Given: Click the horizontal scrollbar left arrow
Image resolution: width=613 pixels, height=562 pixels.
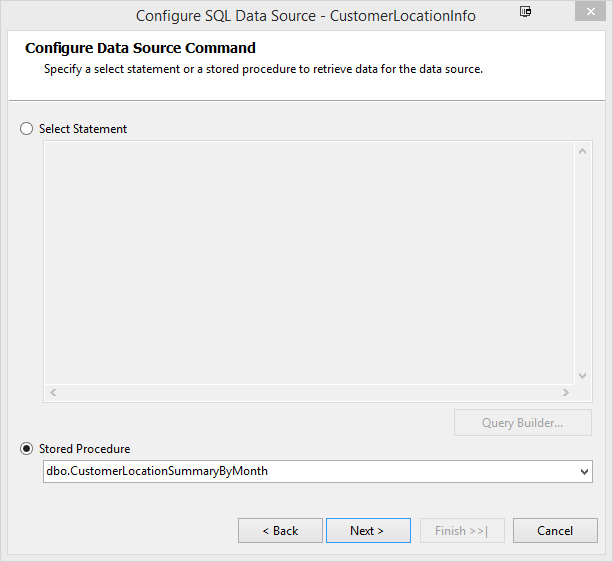Looking at the screenshot, I should pos(53,393).
